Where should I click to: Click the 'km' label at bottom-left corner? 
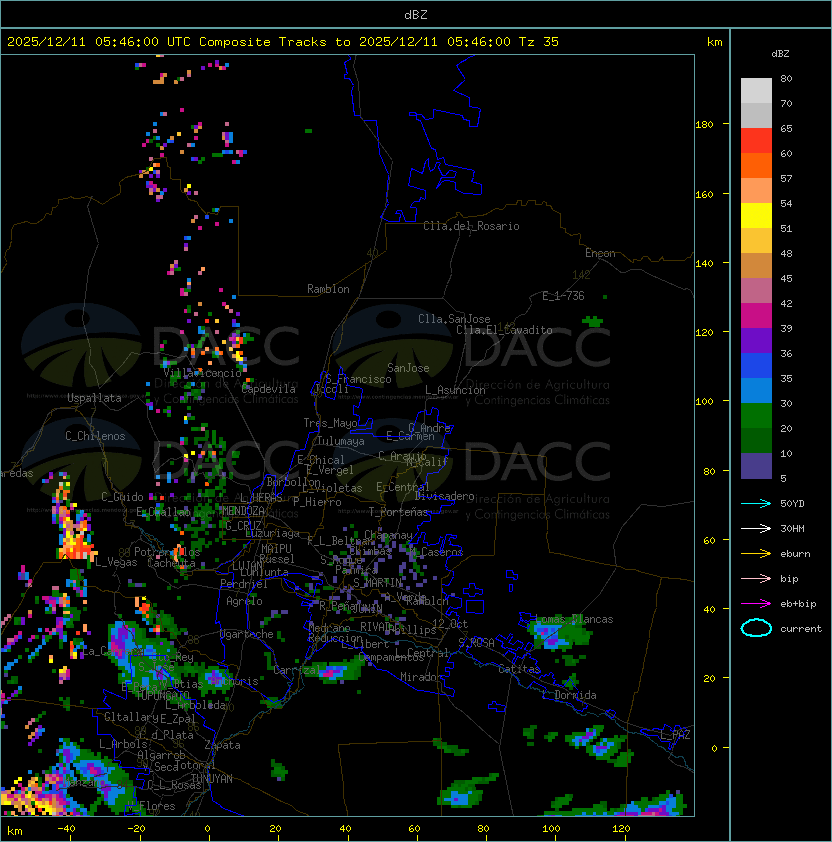tap(15, 831)
